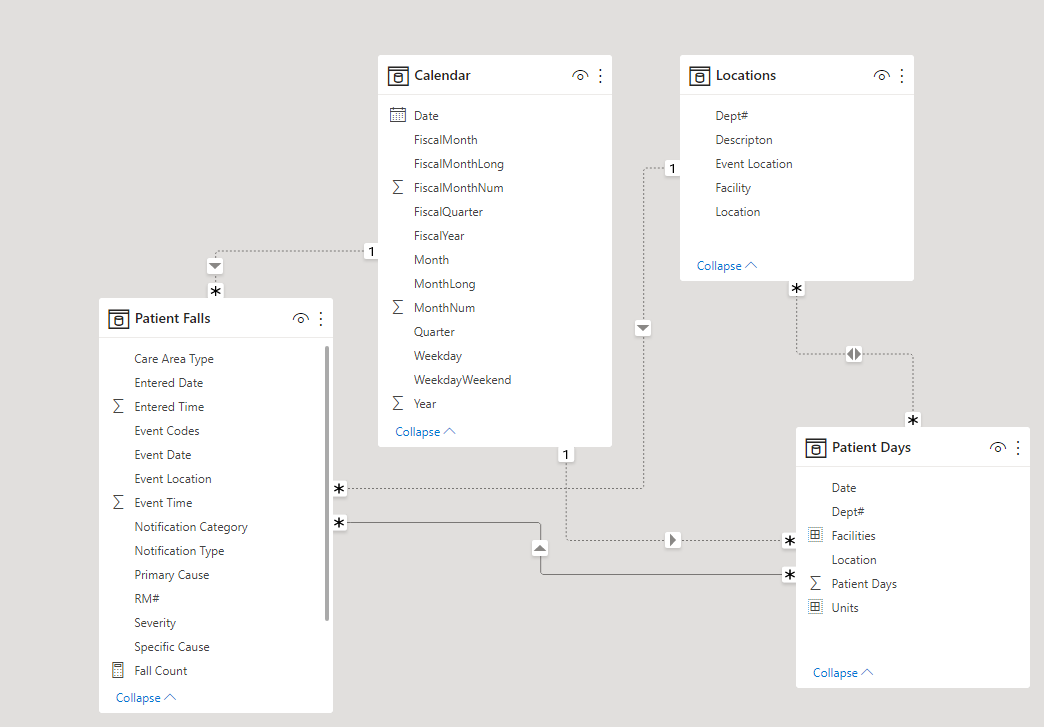The width and height of the screenshot is (1044, 727).
Task: Click sigma icon next to Event Time
Action: click(x=118, y=502)
